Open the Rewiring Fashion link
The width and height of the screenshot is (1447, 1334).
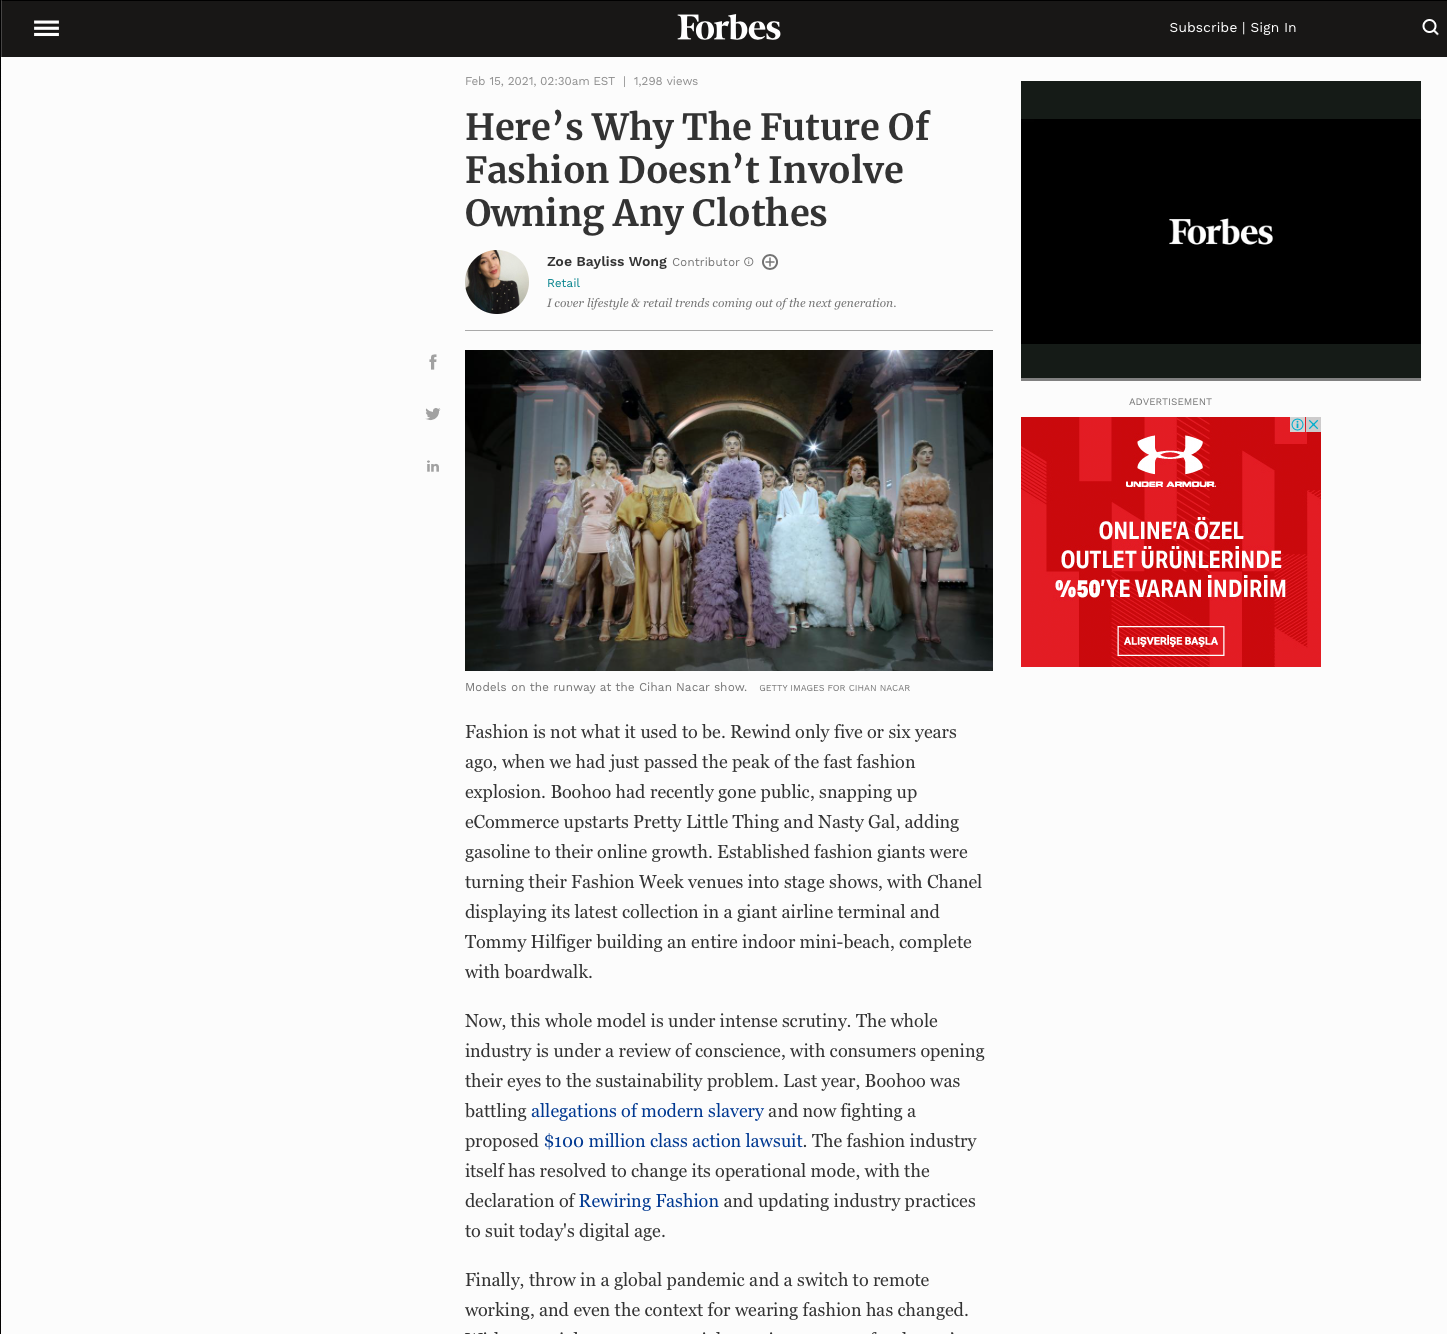coord(649,1201)
